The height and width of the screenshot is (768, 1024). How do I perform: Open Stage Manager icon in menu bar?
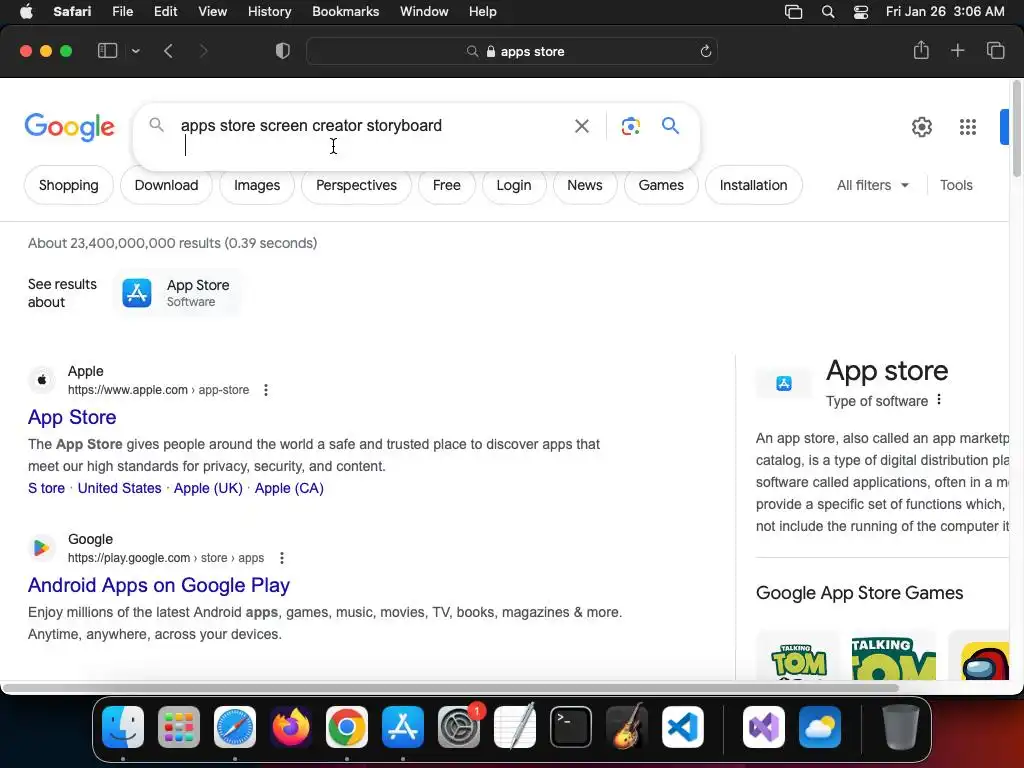[793, 12]
